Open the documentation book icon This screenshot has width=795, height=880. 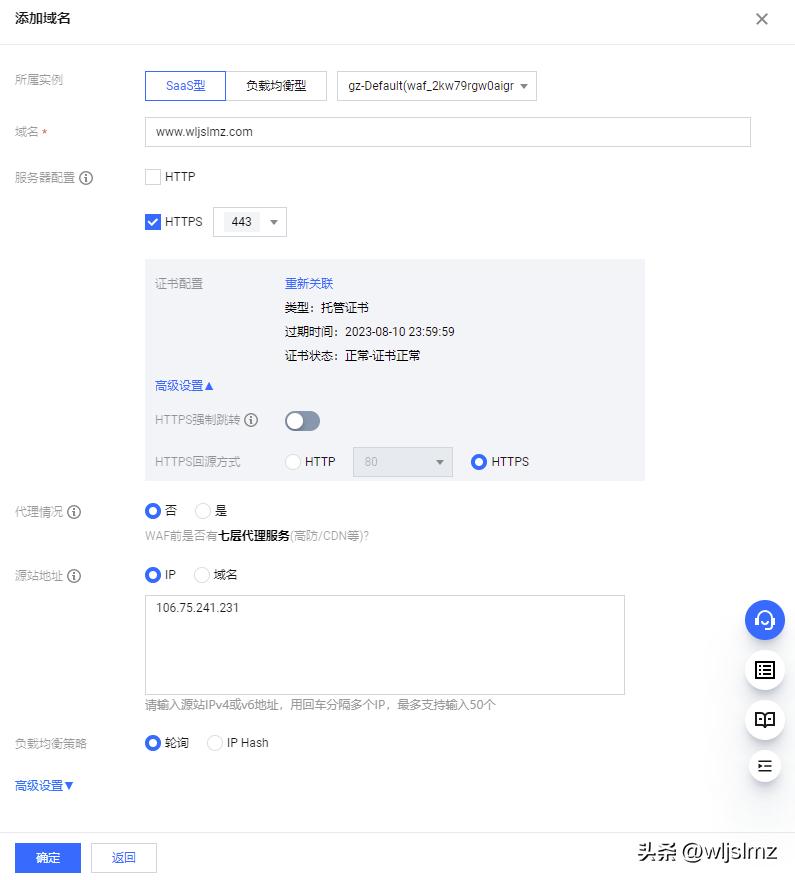(x=765, y=719)
